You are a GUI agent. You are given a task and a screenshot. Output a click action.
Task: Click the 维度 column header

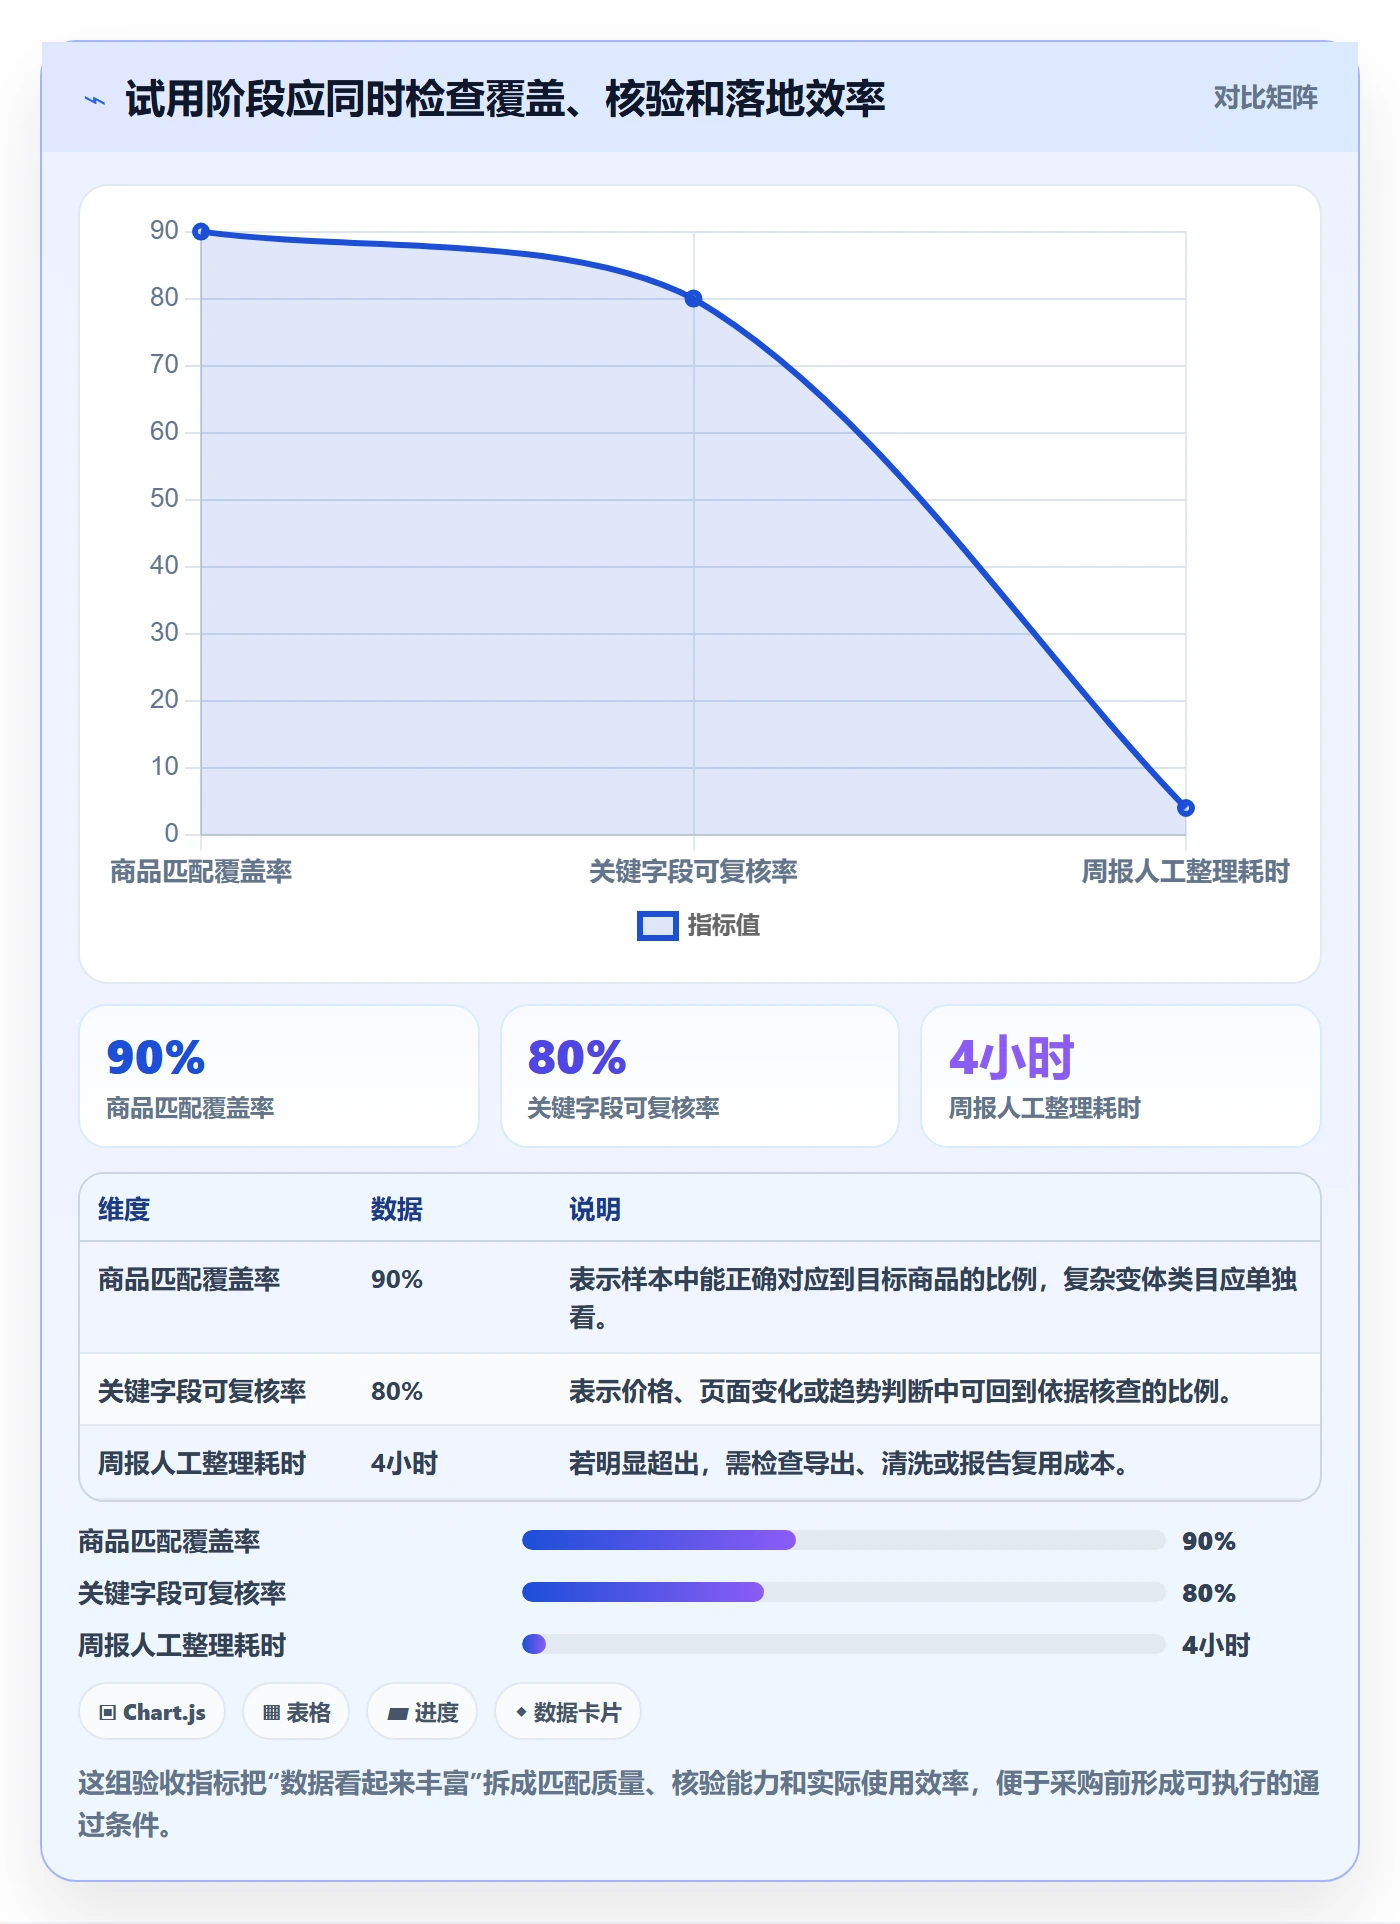(124, 1210)
